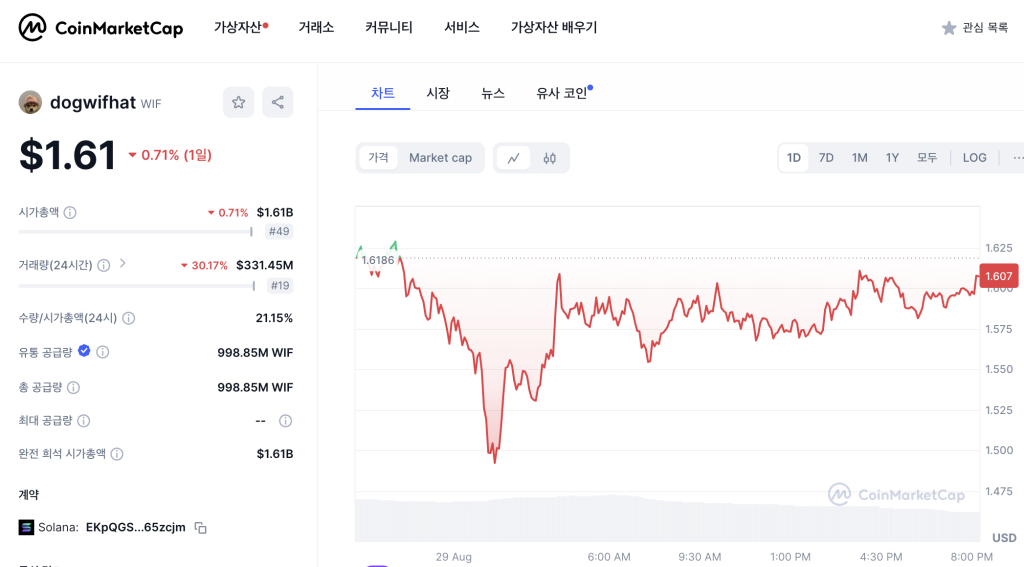Open the 서비스 menu
The height and width of the screenshot is (567, 1024).
(x=462, y=27)
